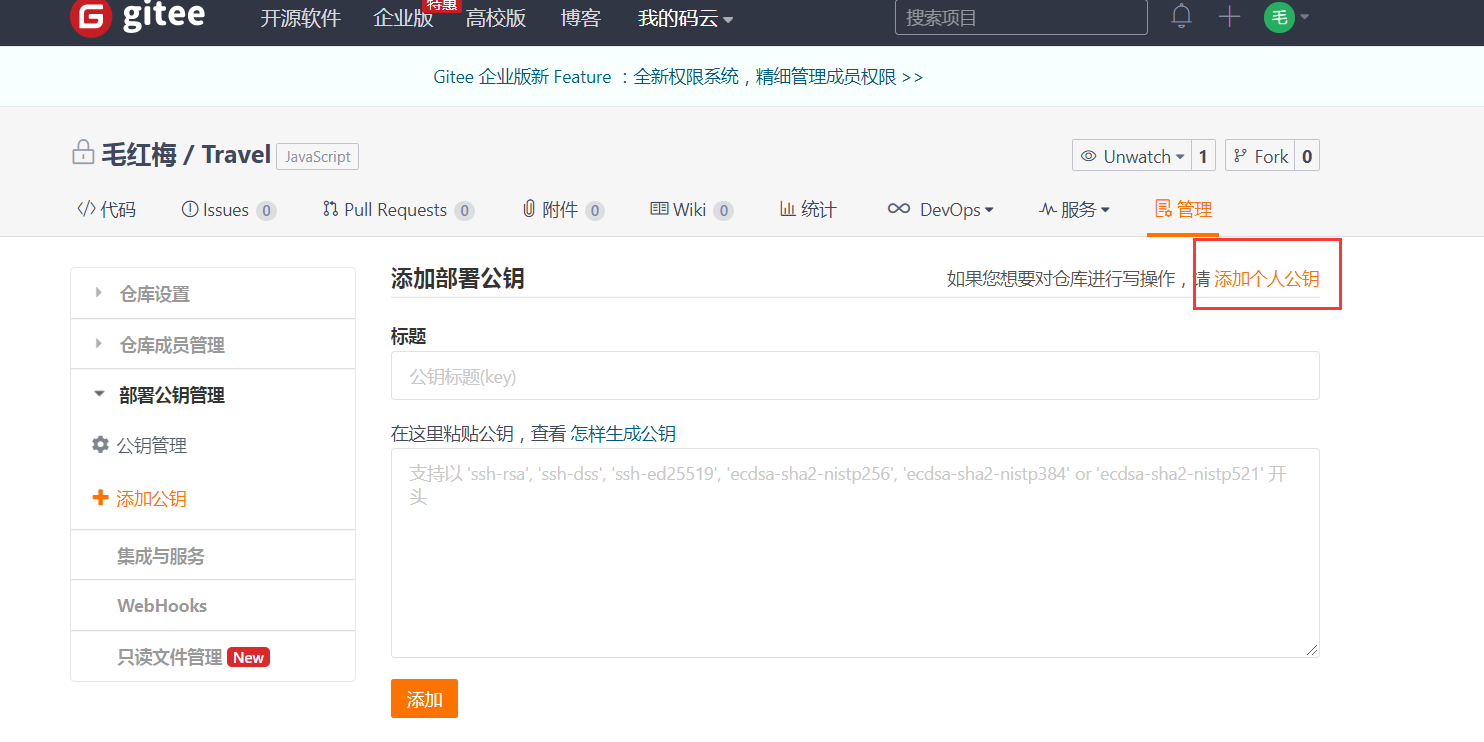Click the gear icon next to 公钥管理
This screenshot has width=1484, height=742.
tap(100, 444)
